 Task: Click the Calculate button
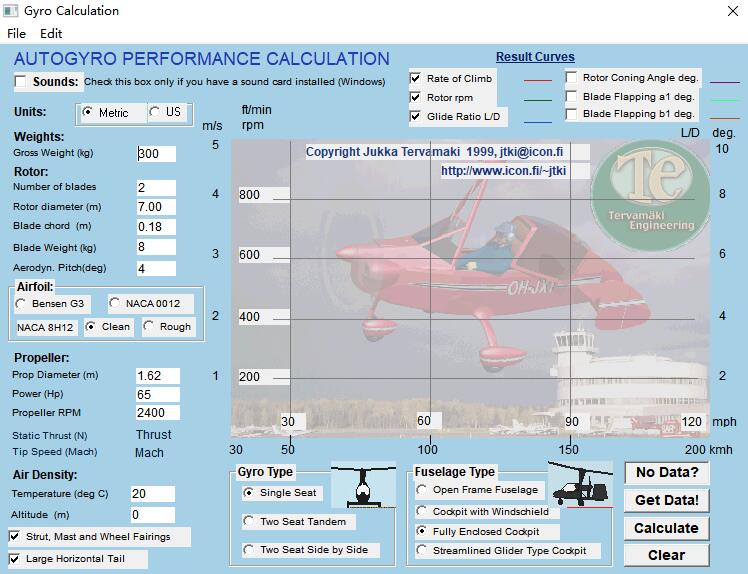click(x=666, y=528)
